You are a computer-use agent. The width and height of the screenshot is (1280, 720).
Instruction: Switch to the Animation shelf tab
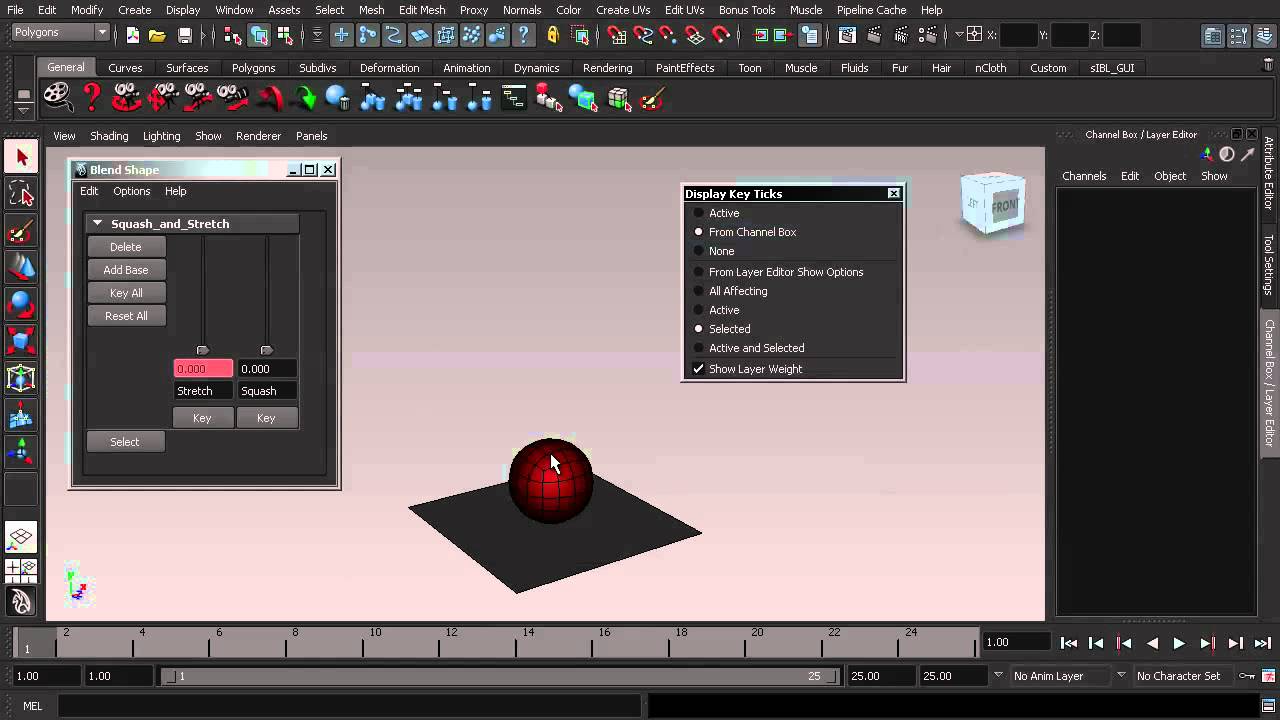pos(467,68)
